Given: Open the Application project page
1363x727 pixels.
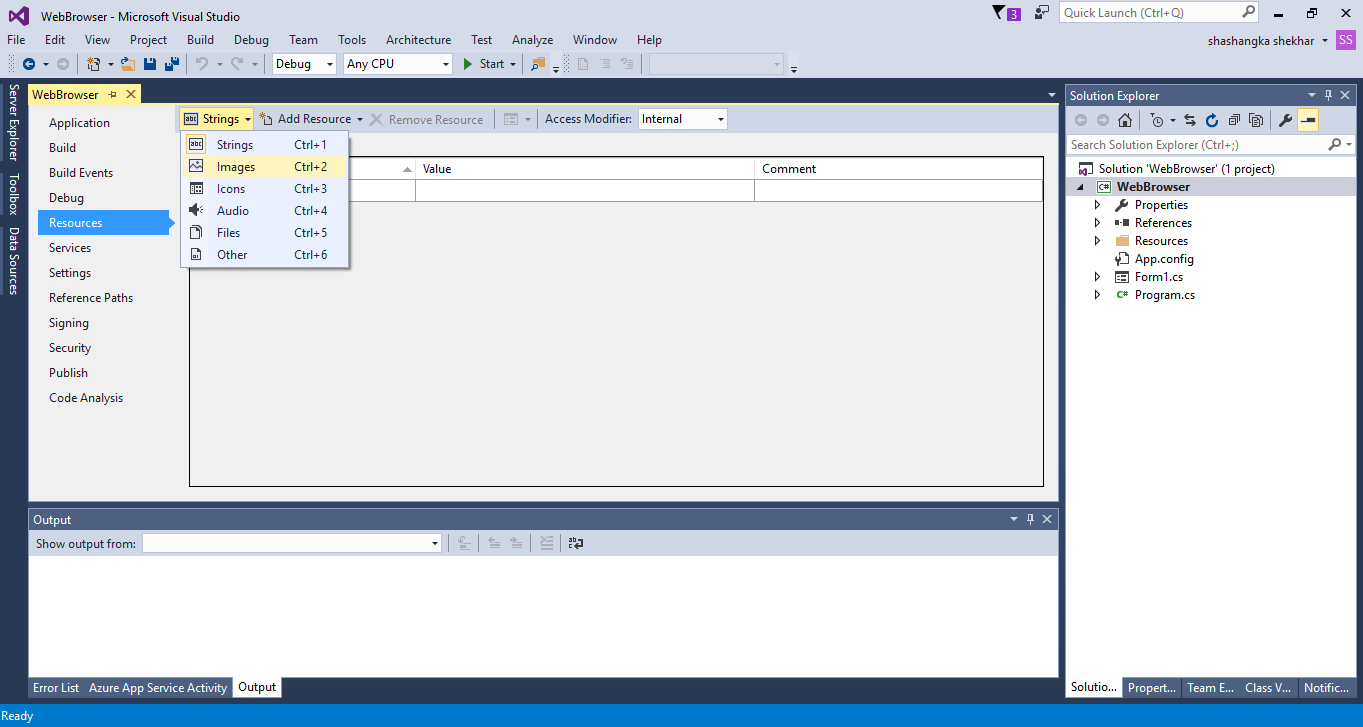Looking at the screenshot, I should pyautogui.click(x=79, y=123).
